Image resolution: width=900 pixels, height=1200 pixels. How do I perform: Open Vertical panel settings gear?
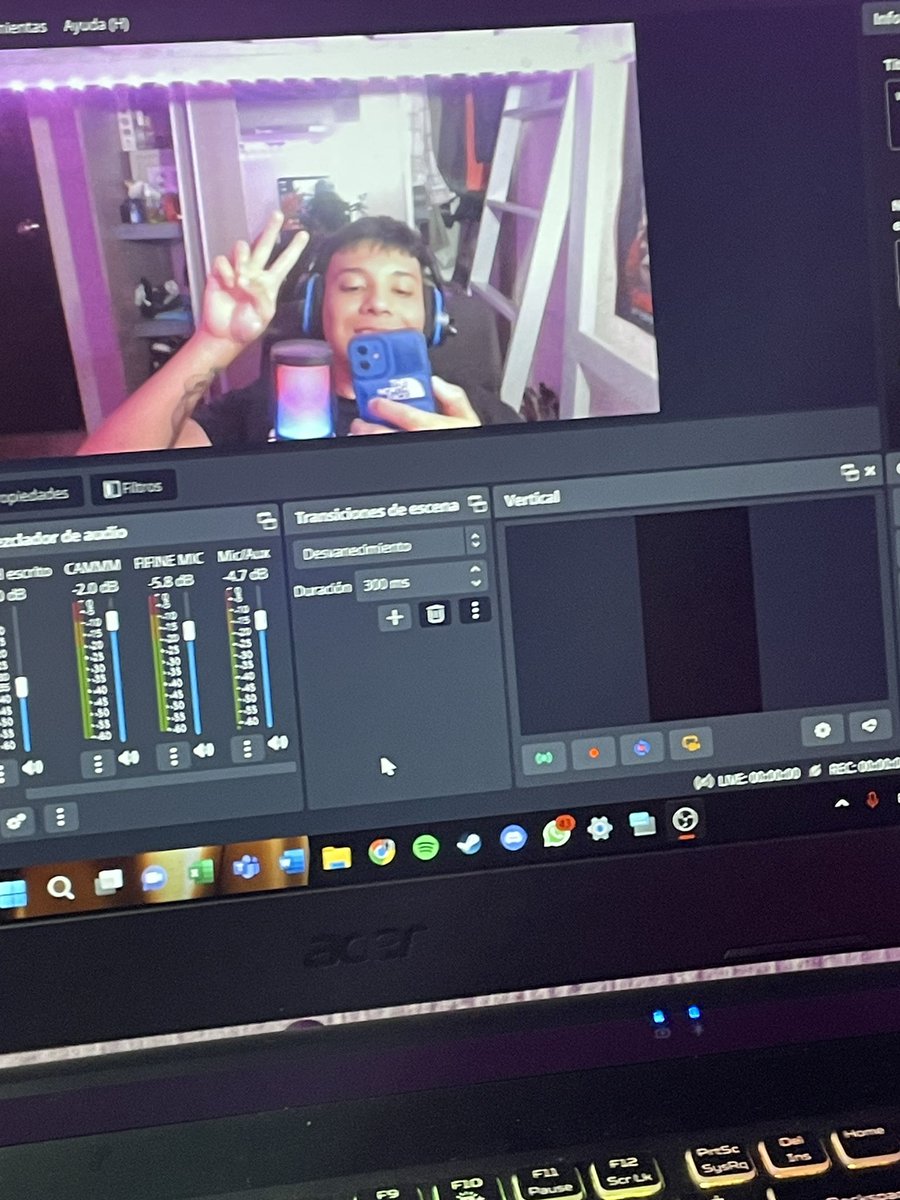tap(822, 729)
